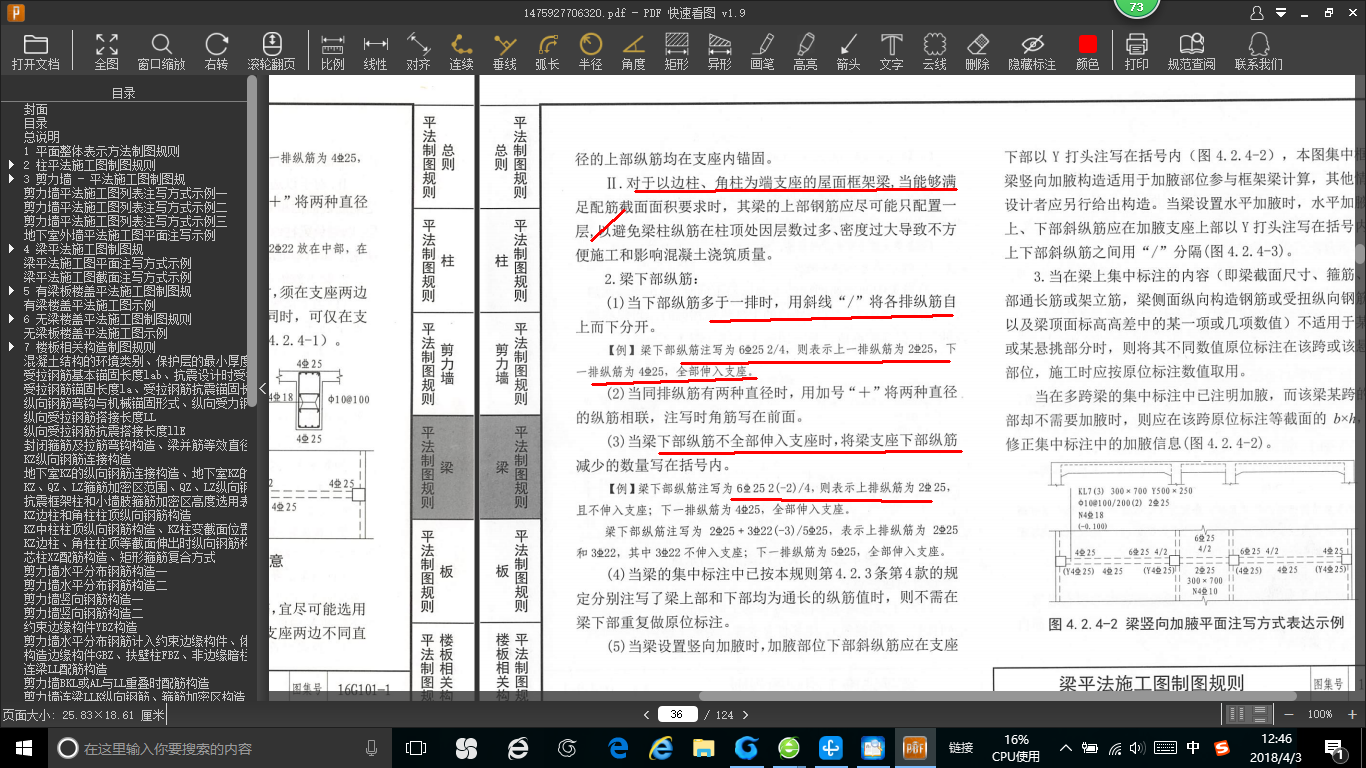The image size is (1366, 768).
Task: Select the 垂线 perpendicular line tool
Action: coord(505,51)
